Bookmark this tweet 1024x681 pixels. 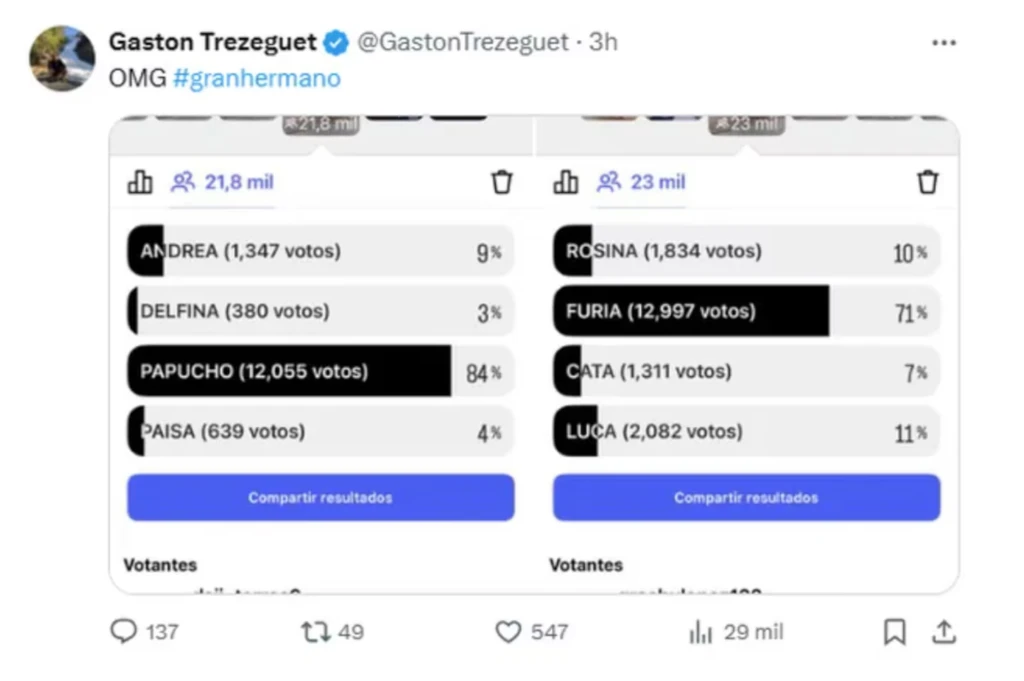tap(895, 631)
